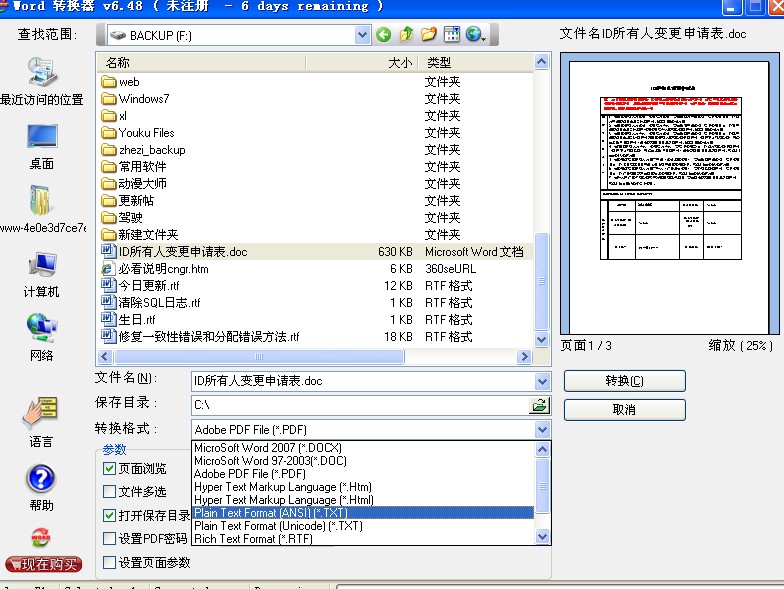Create a new folder via toolbar icon
The image size is (784, 589).
pos(429,35)
